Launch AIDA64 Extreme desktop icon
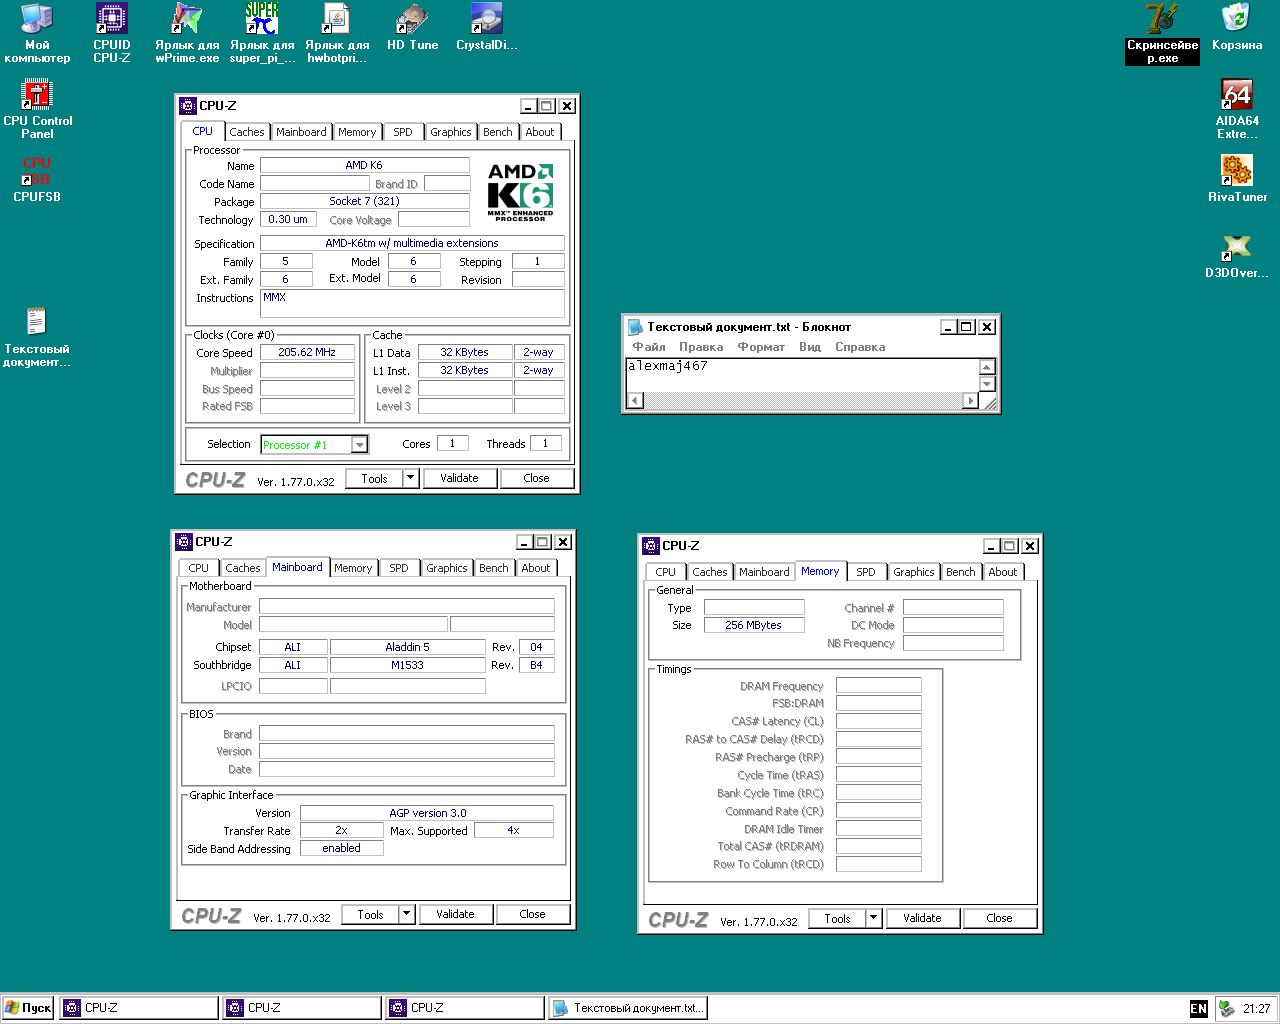This screenshot has width=1280, height=1024. pos(1237,109)
